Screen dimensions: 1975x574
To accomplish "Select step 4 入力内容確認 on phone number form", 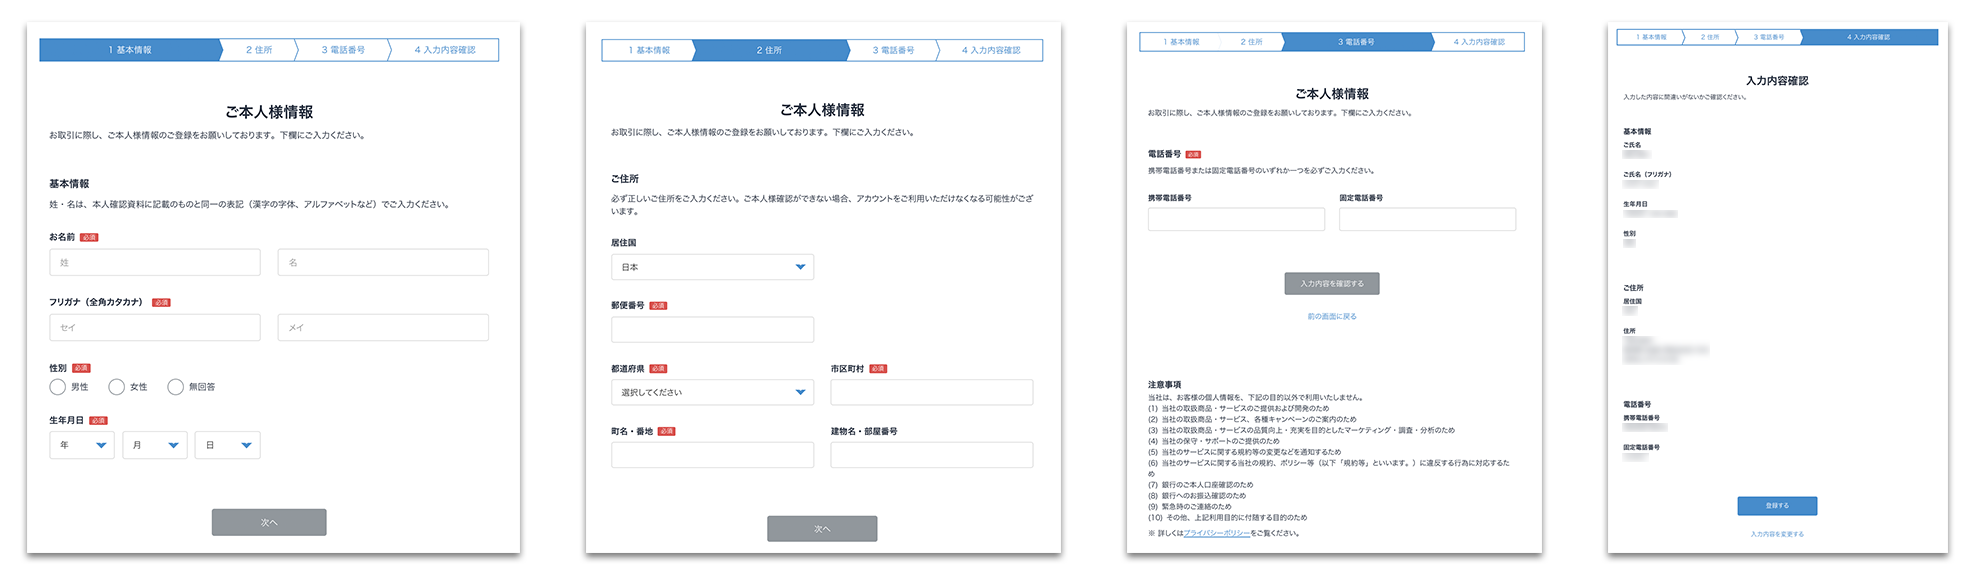I will tap(1479, 42).
